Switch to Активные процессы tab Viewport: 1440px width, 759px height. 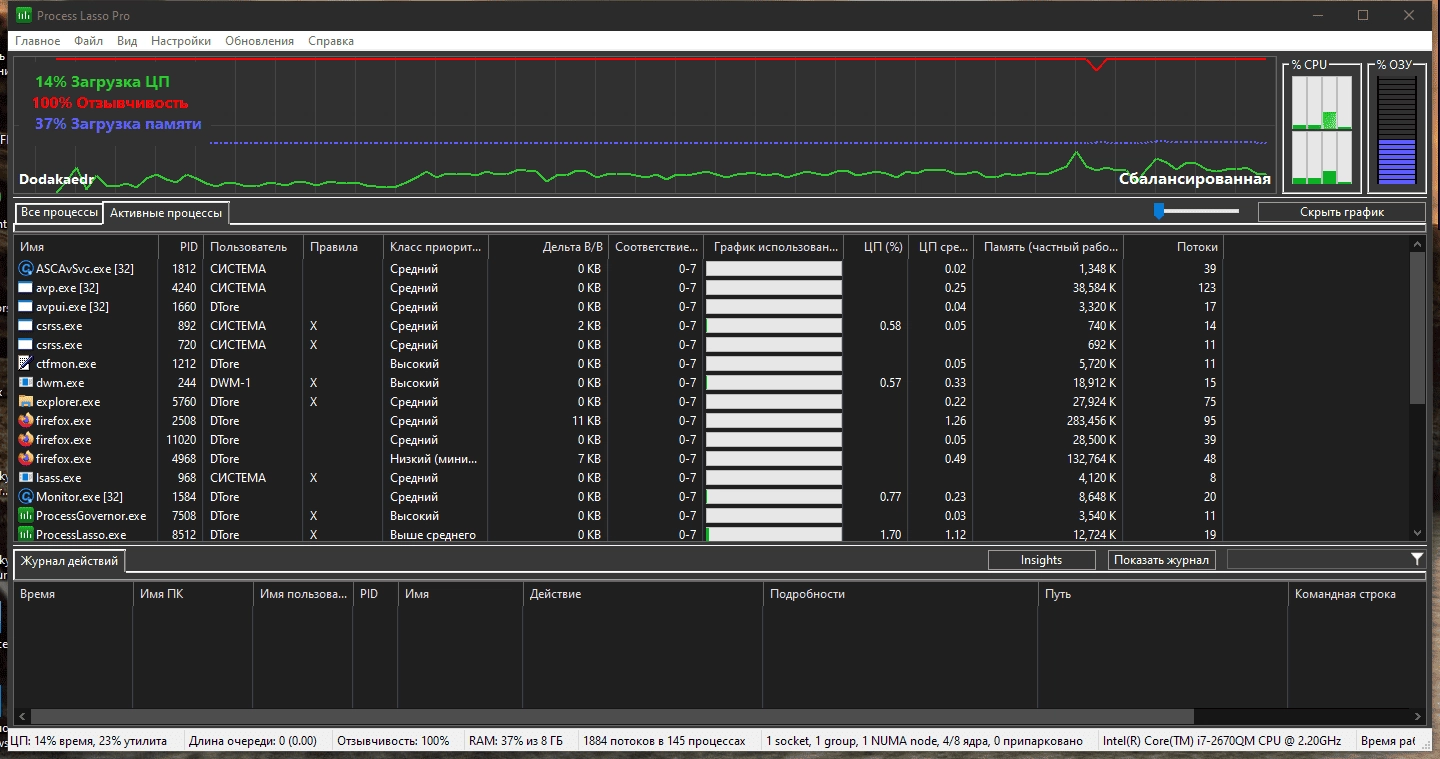[x=166, y=213]
